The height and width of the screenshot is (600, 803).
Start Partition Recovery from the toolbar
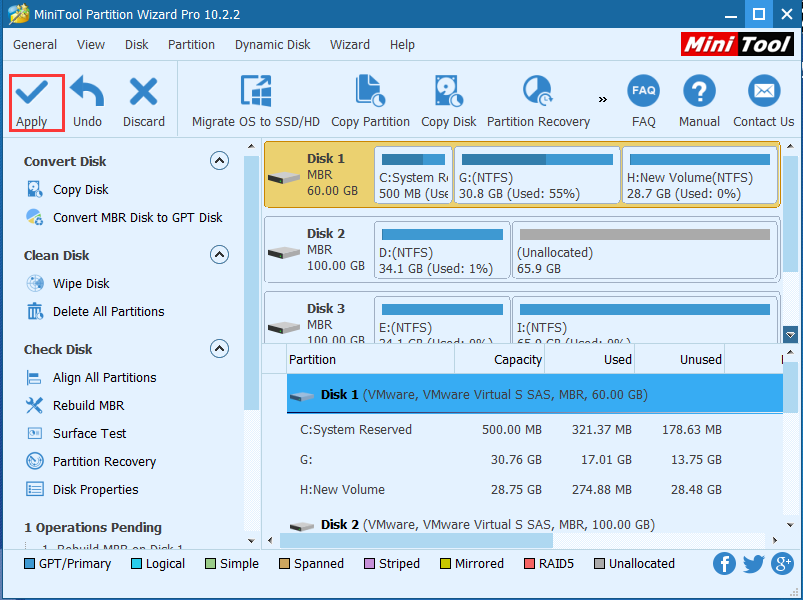tap(538, 102)
